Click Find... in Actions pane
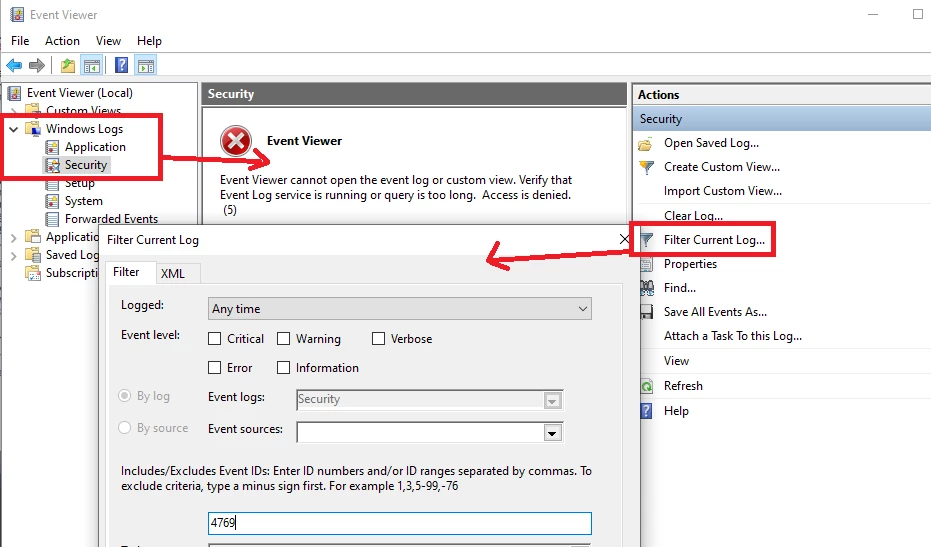Image resolution: width=931 pixels, height=547 pixels. point(679,287)
